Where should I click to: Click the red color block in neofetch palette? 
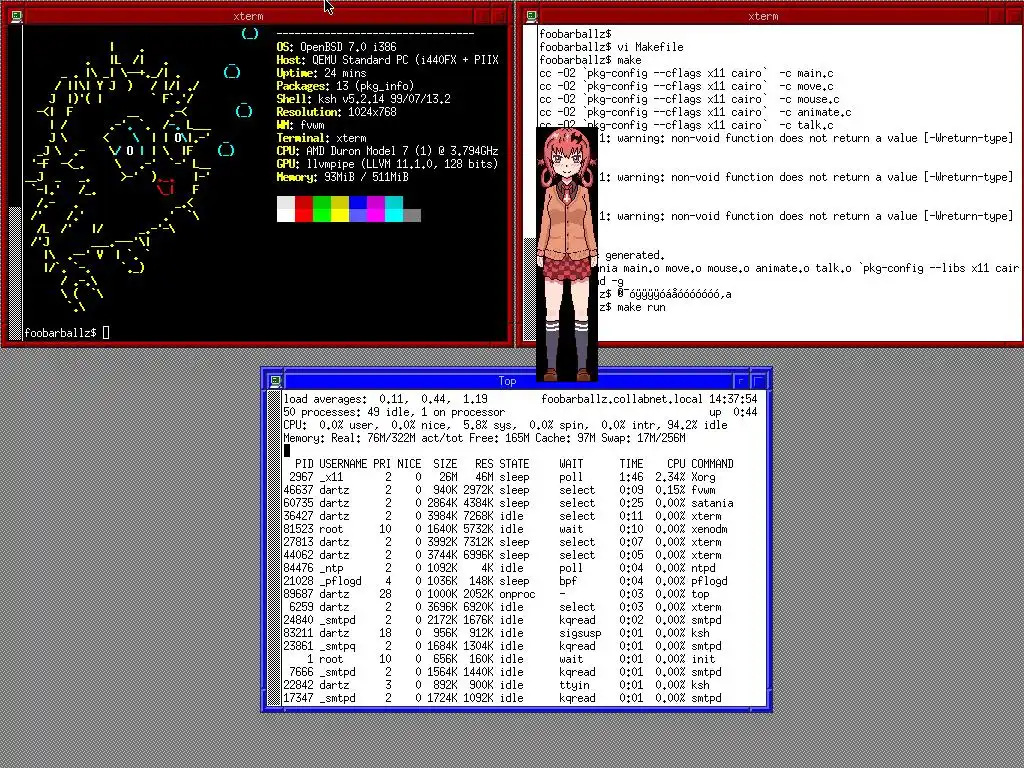click(304, 210)
